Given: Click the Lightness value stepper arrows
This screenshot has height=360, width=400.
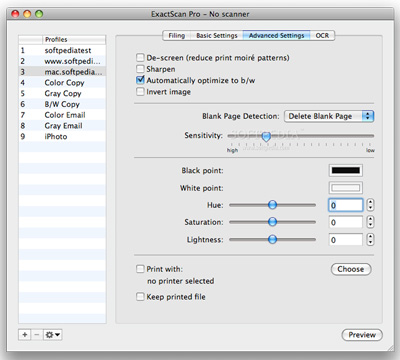Looking at the screenshot, I should [x=370, y=239].
